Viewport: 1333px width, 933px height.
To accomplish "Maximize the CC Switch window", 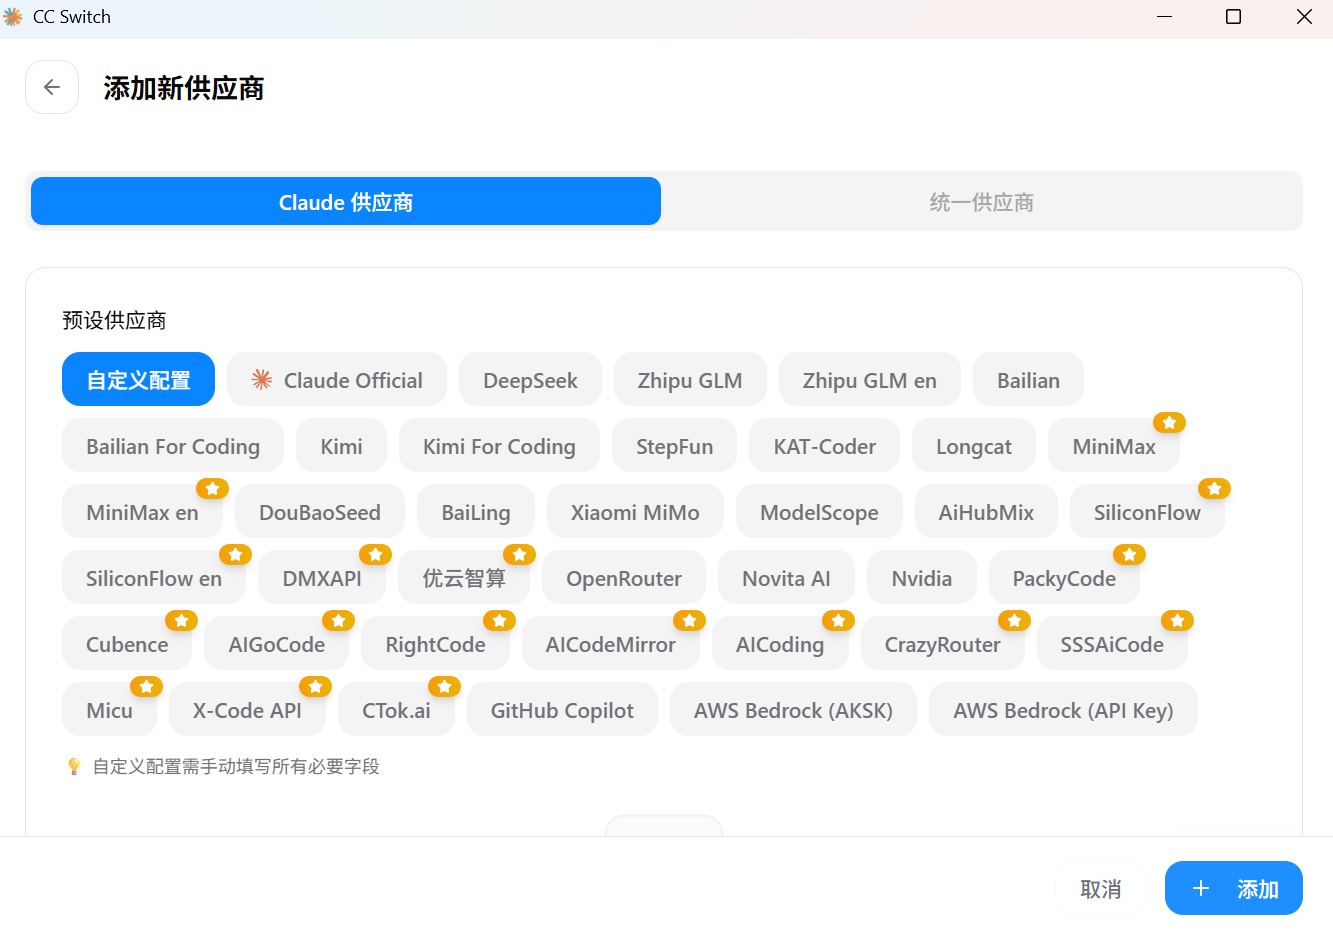I will click(1233, 17).
